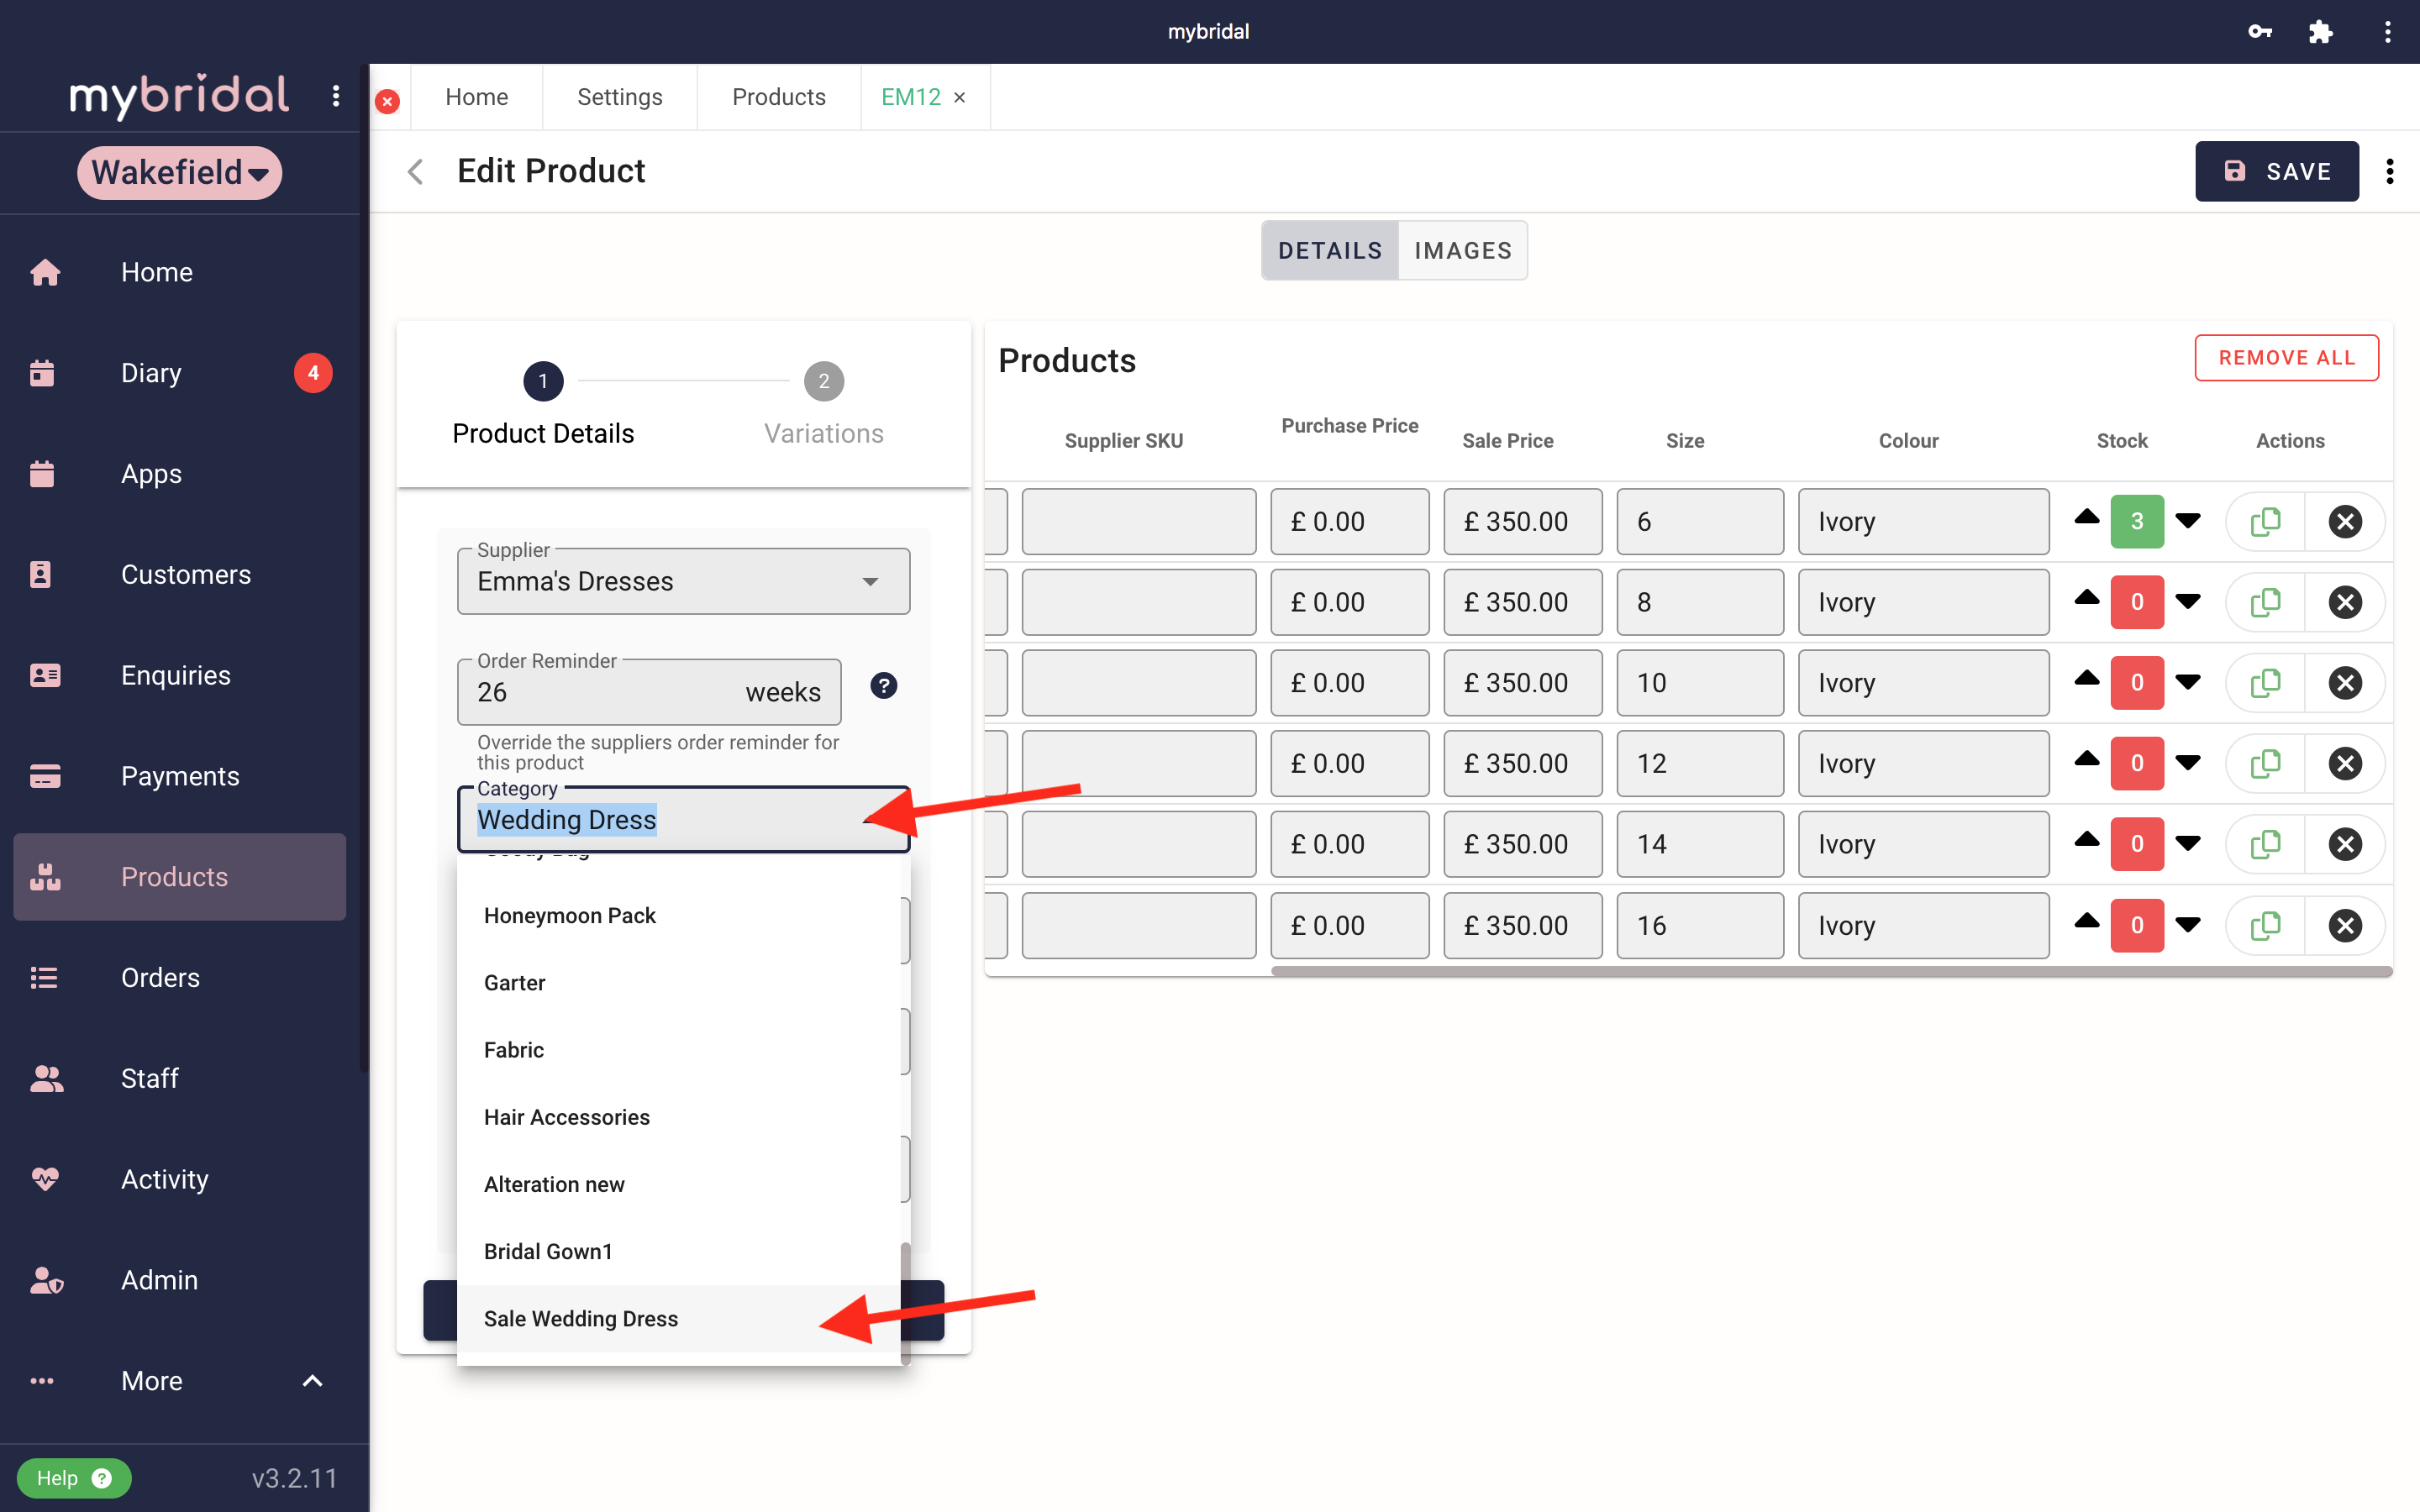The height and width of the screenshot is (1512, 2420).
Task: Switch to the Images tab
Action: pos(1462,250)
